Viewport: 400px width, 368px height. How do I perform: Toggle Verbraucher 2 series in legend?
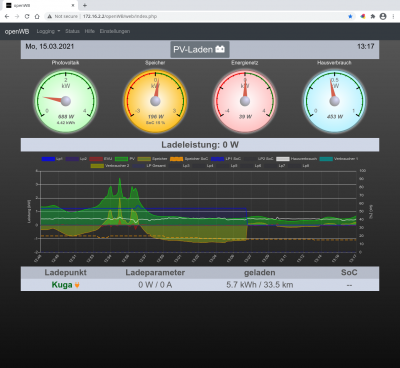coord(110,166)
